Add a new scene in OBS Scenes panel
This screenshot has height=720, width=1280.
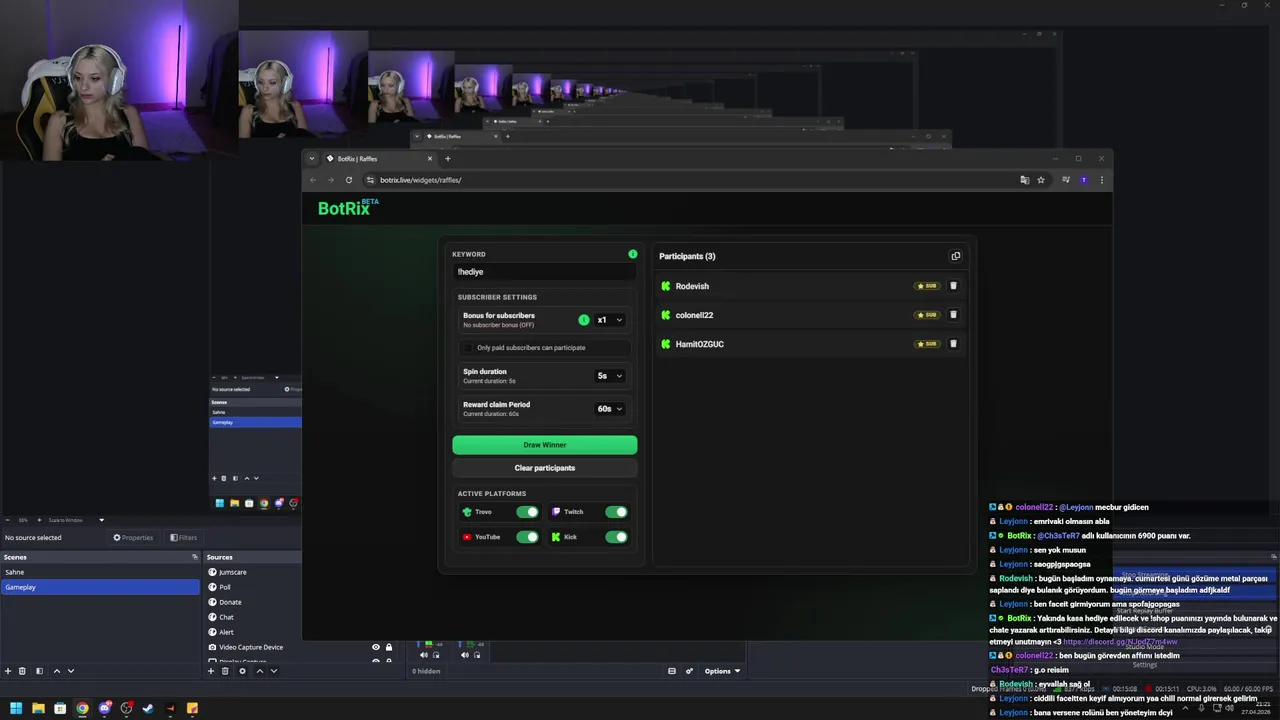(8, 671)
